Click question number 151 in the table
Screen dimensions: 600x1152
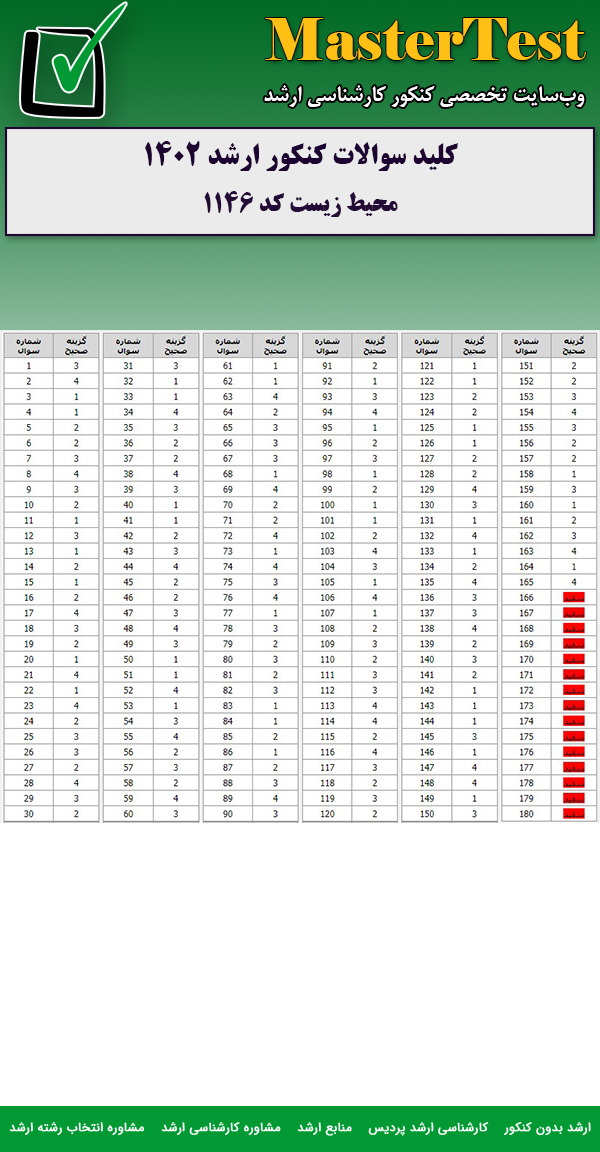click(526, 365)
